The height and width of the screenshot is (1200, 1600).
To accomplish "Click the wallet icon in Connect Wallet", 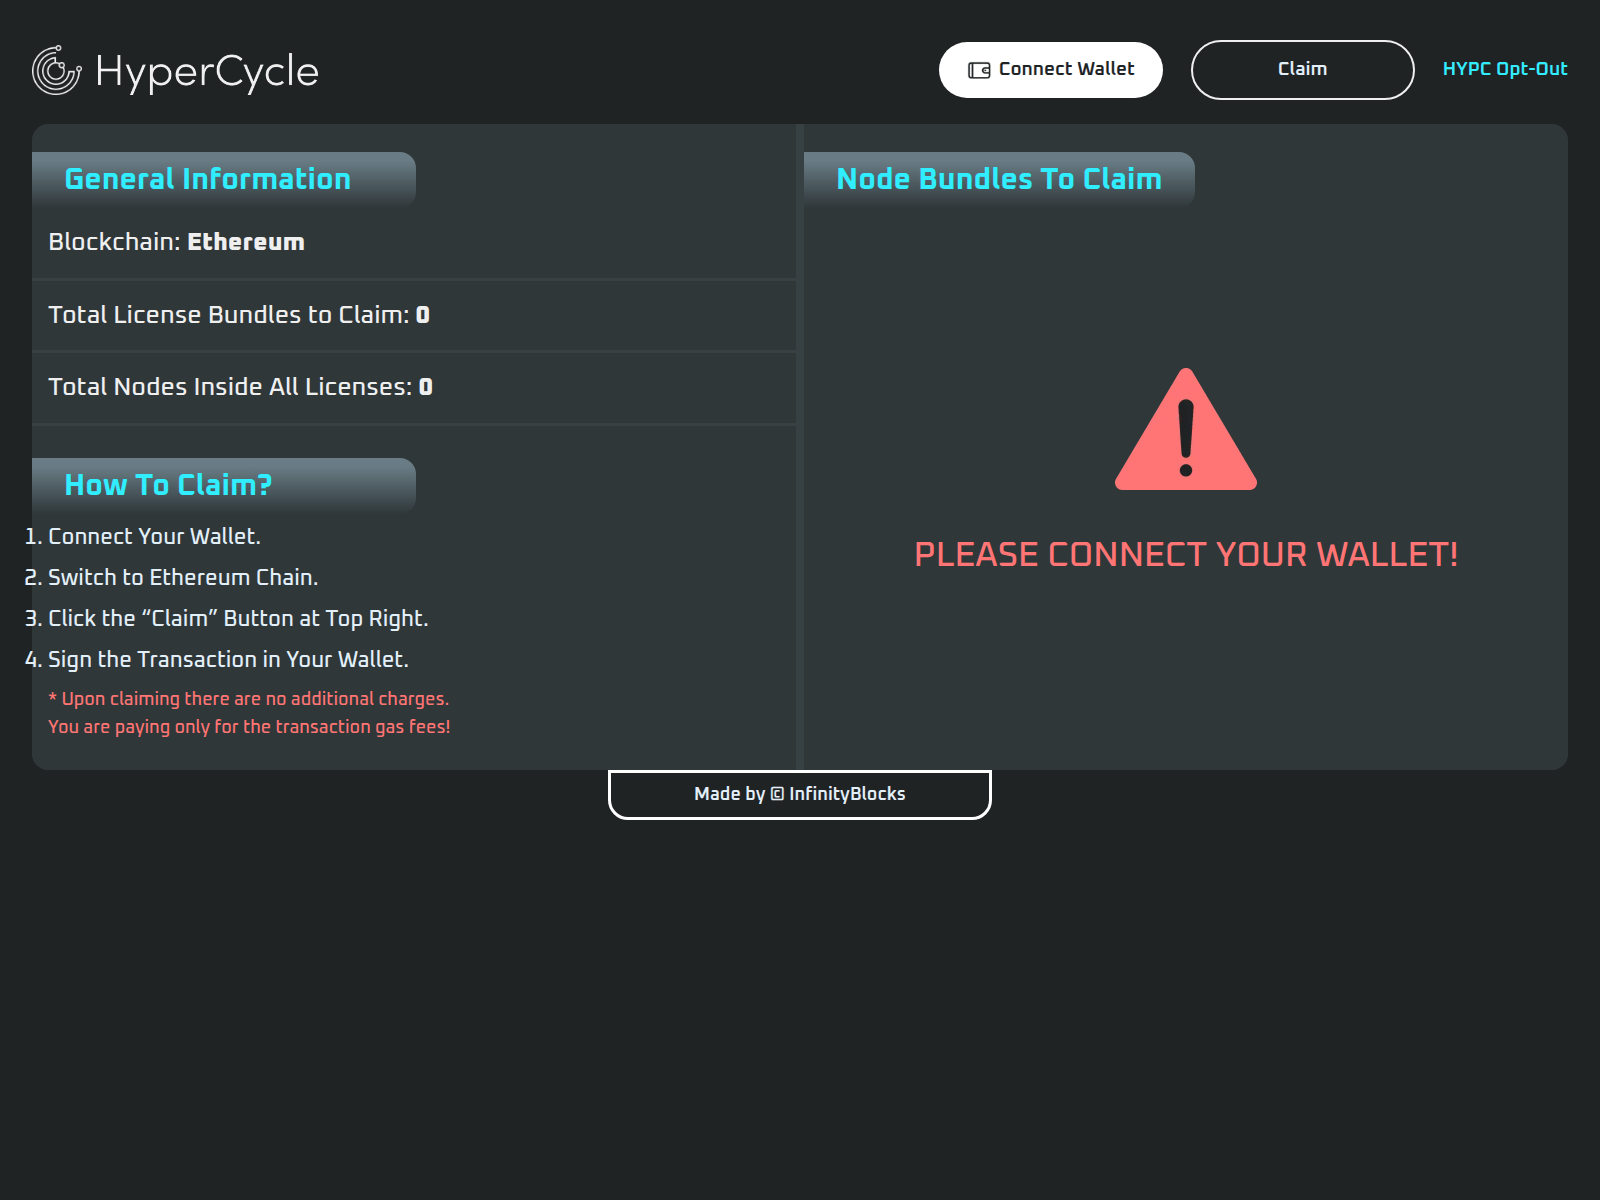I will (979, 70).
